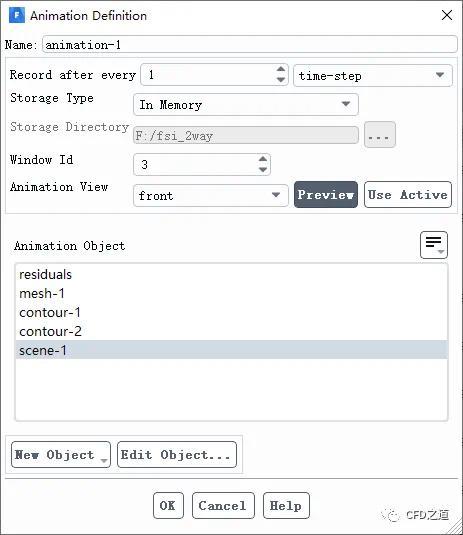This screenshot has width=463, height=535.
Task: Click the Use Active button
Action: point(408,194)
